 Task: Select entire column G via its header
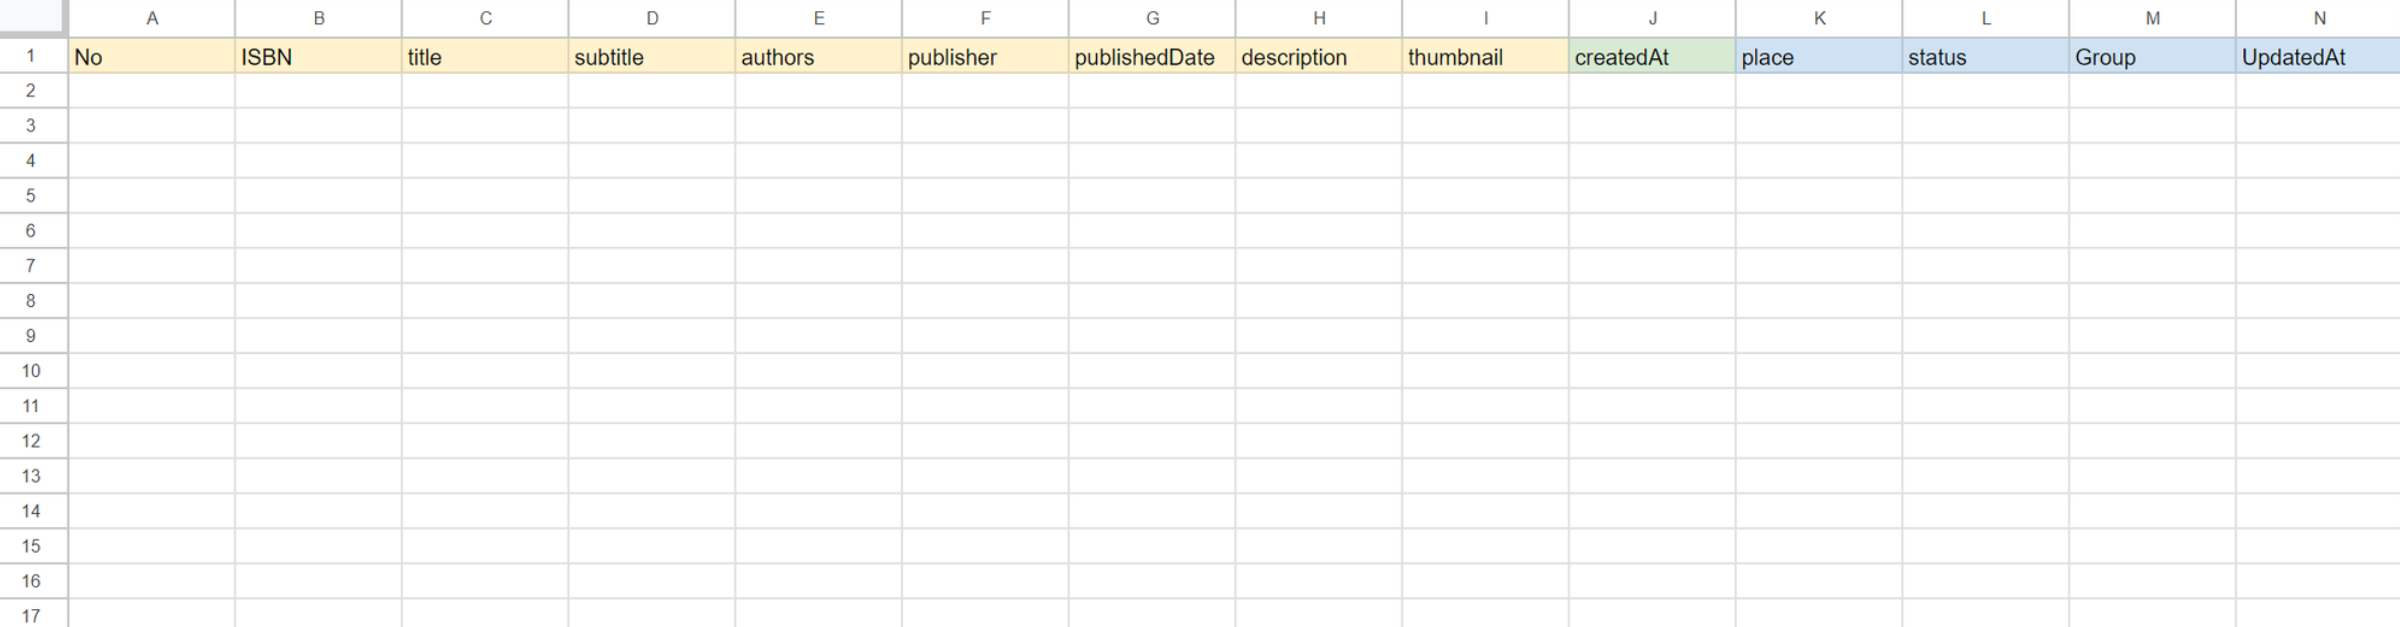coord(1152,18)
